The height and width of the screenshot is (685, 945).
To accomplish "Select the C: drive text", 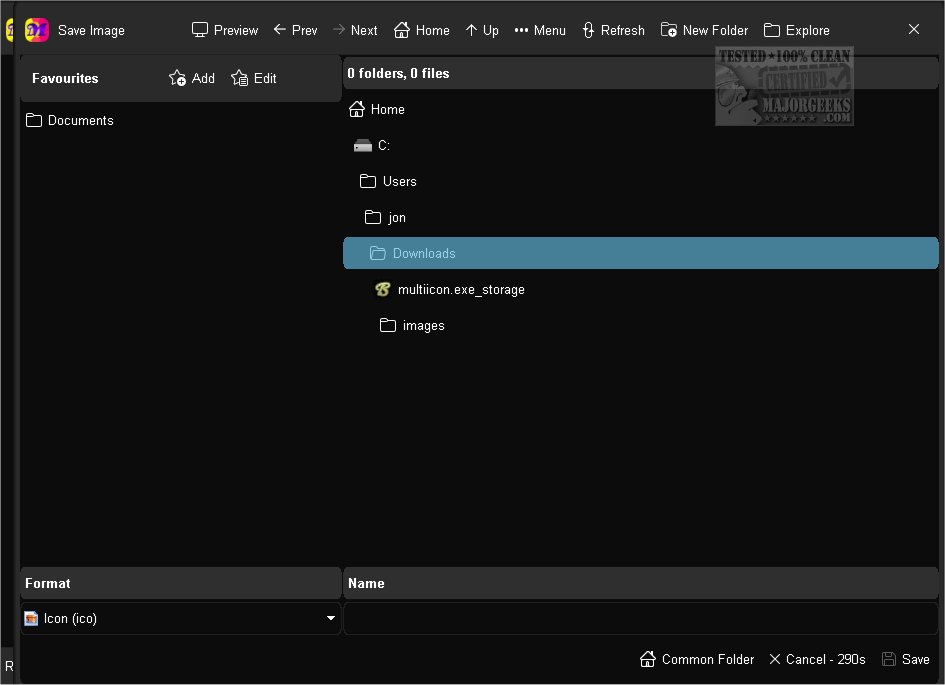I will (x=384, y=145).
